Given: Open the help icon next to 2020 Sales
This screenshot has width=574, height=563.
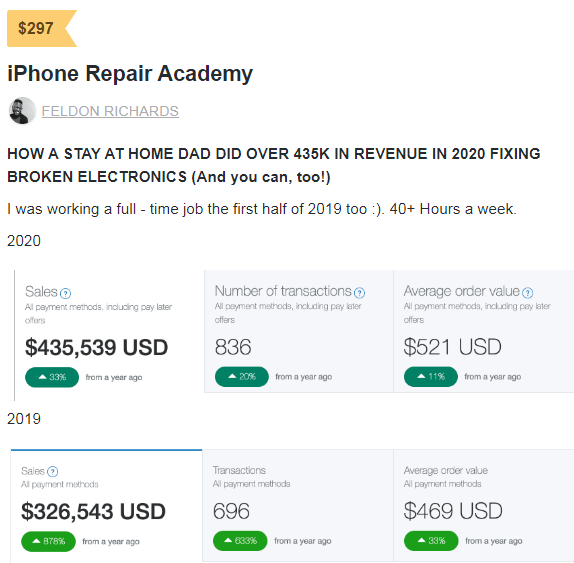Looking at the screenshot, I should [65, 294].
